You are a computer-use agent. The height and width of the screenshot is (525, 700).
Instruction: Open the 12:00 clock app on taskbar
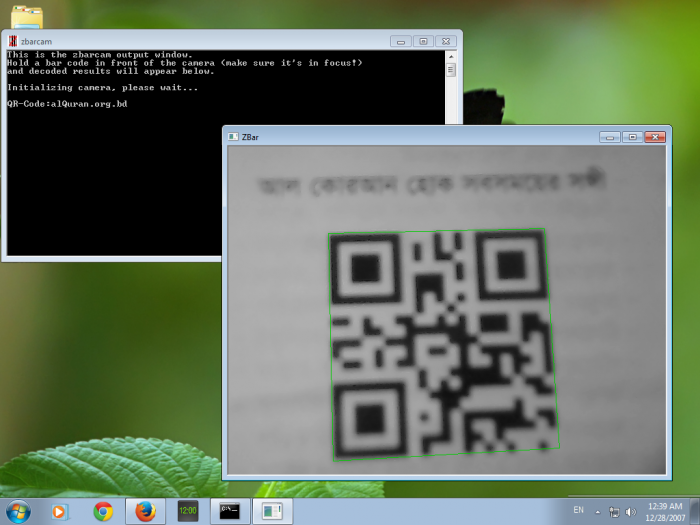(x=188, y=511)
